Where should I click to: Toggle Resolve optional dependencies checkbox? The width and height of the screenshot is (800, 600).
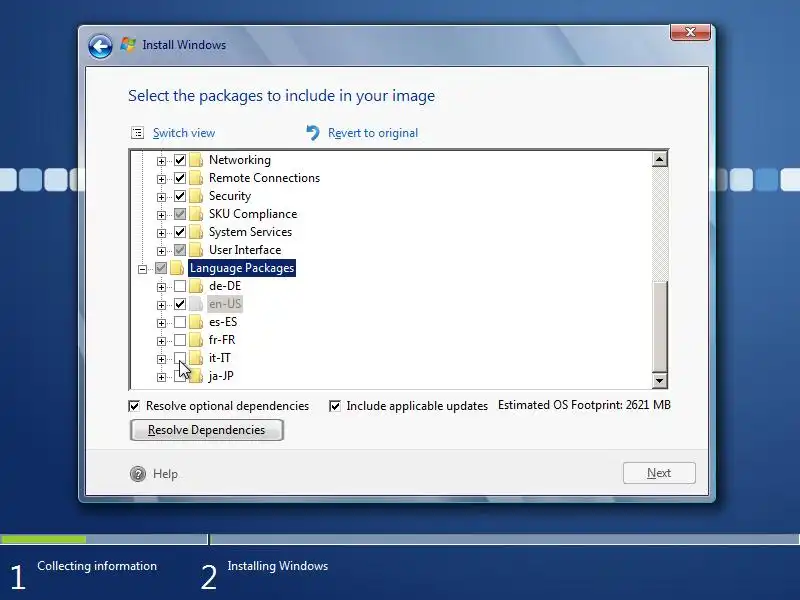(134, 406)
